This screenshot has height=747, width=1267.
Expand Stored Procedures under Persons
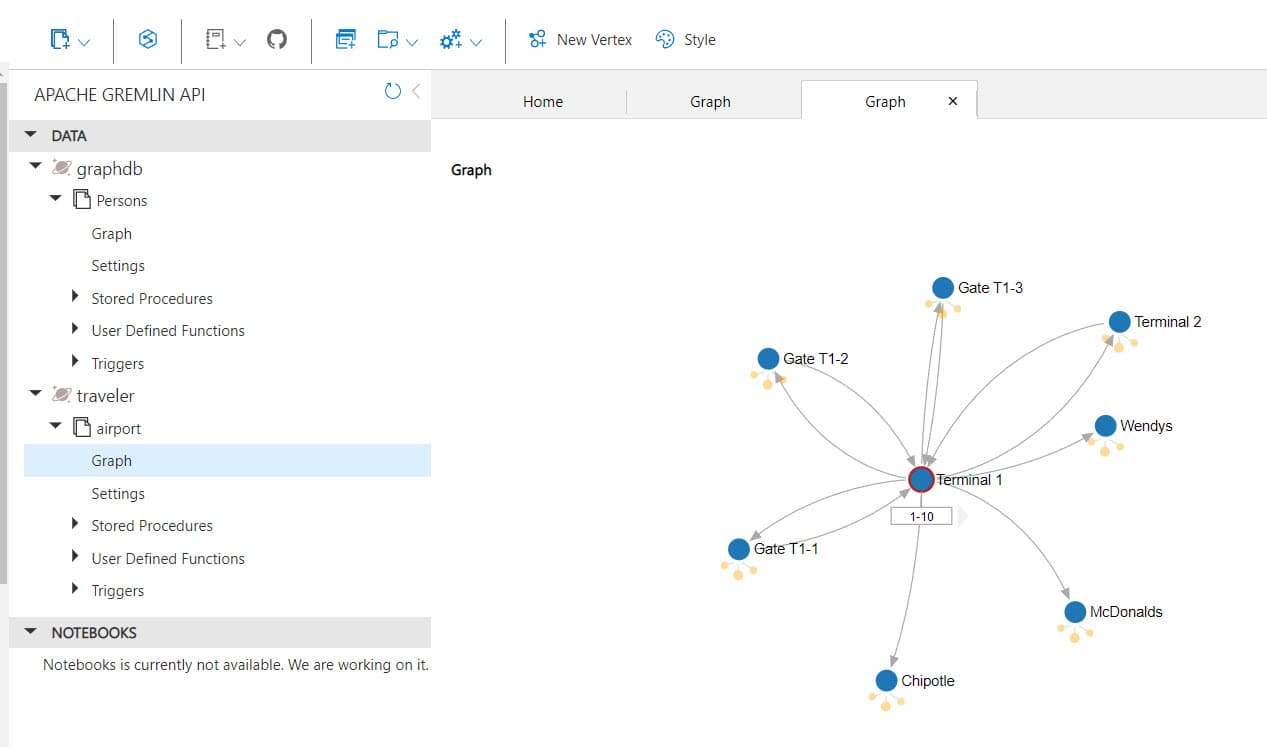(75, 298)
